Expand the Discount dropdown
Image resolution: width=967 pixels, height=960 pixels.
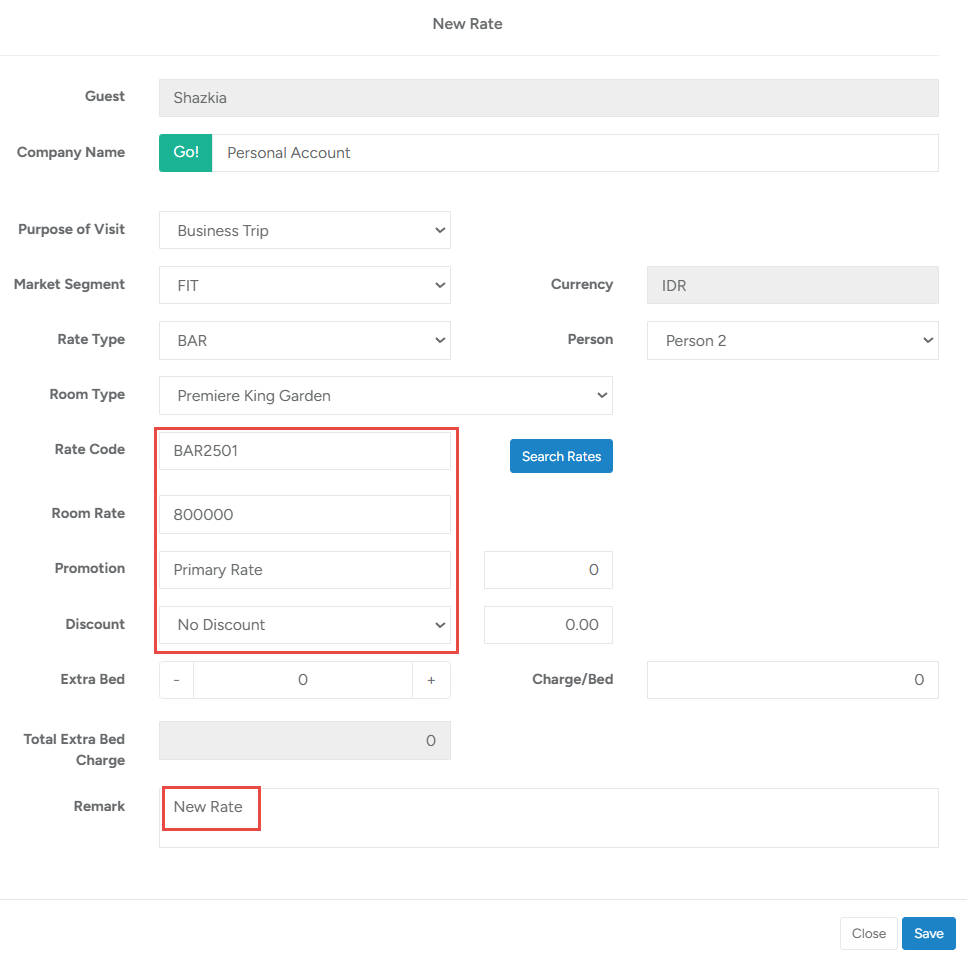click(305, 625)
